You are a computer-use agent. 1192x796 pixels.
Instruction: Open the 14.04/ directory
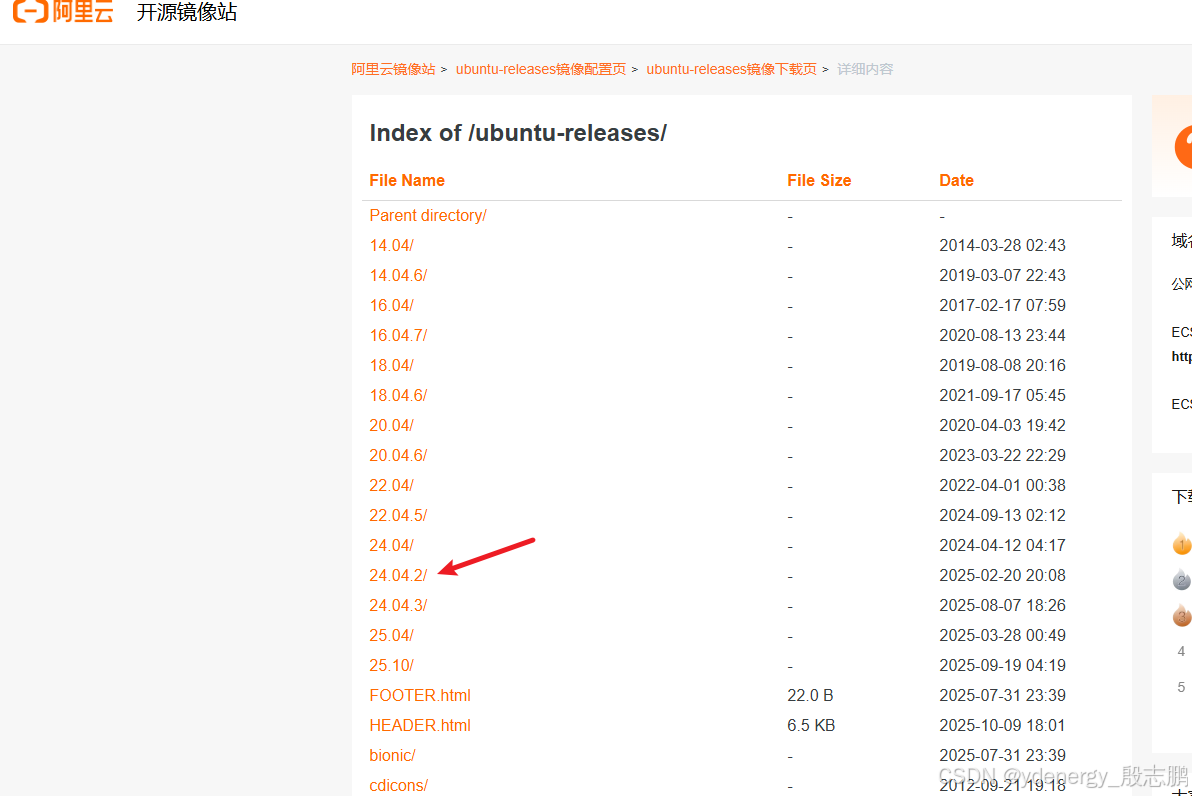392,246
